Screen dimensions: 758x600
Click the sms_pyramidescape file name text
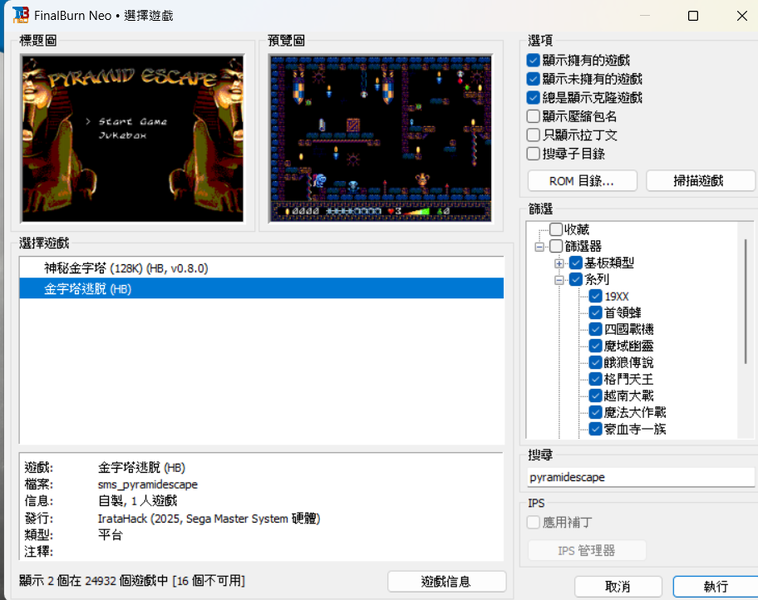[x=147, y=484]
